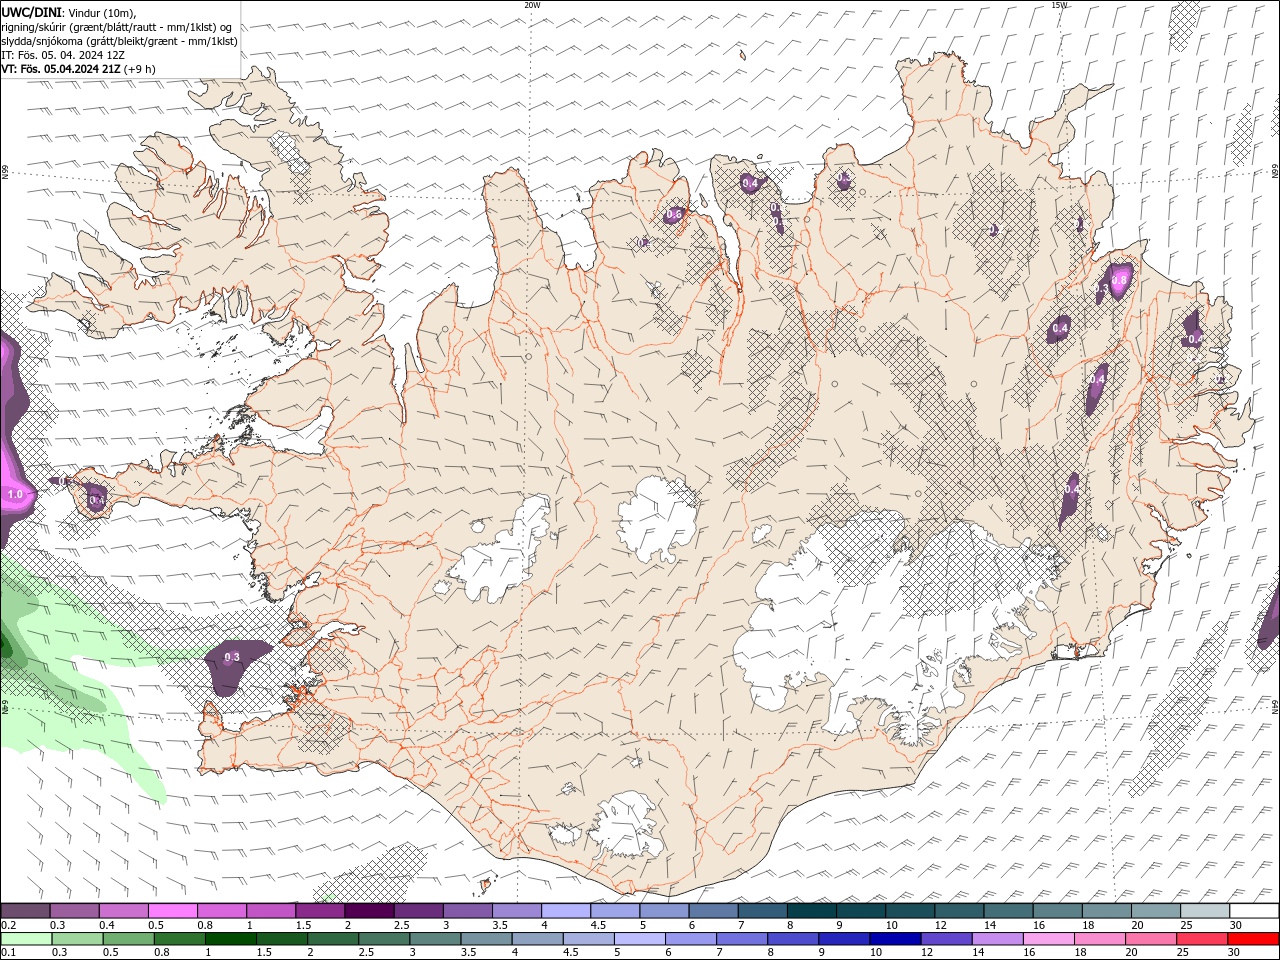Pick bright red rain swatch after 30
This screenshot has width=1280, height=960.
pyautogui.click(x=1252, y=939)
